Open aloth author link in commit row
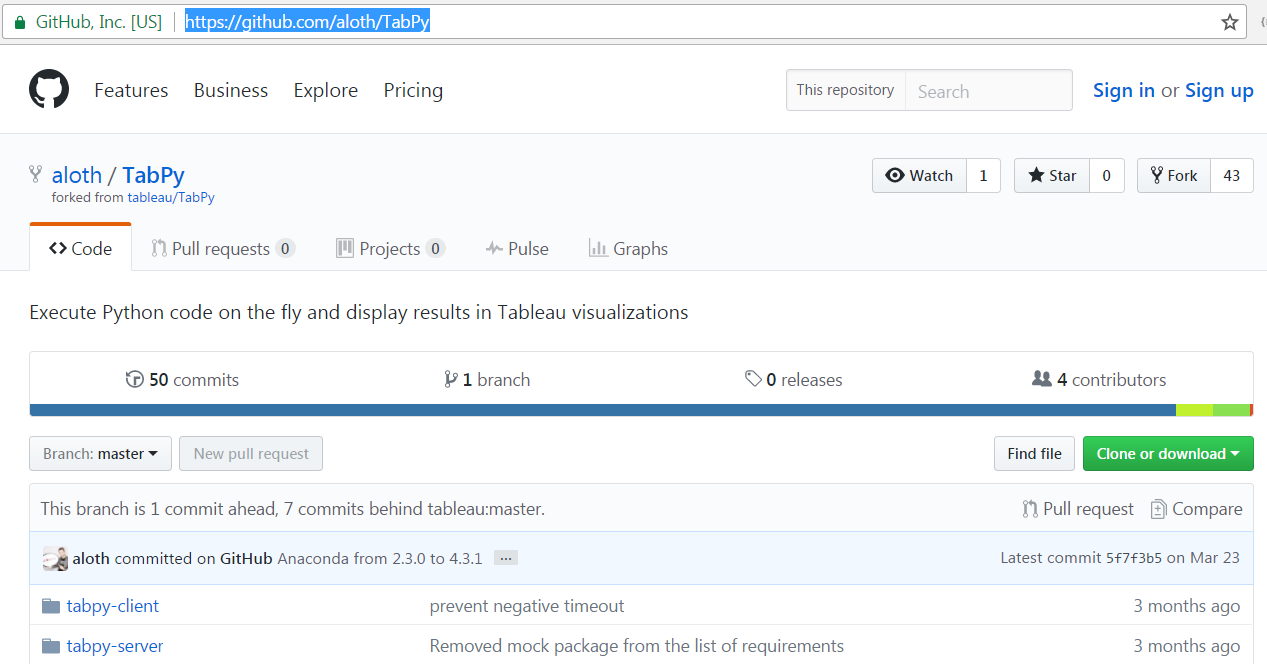 [91, 558]
